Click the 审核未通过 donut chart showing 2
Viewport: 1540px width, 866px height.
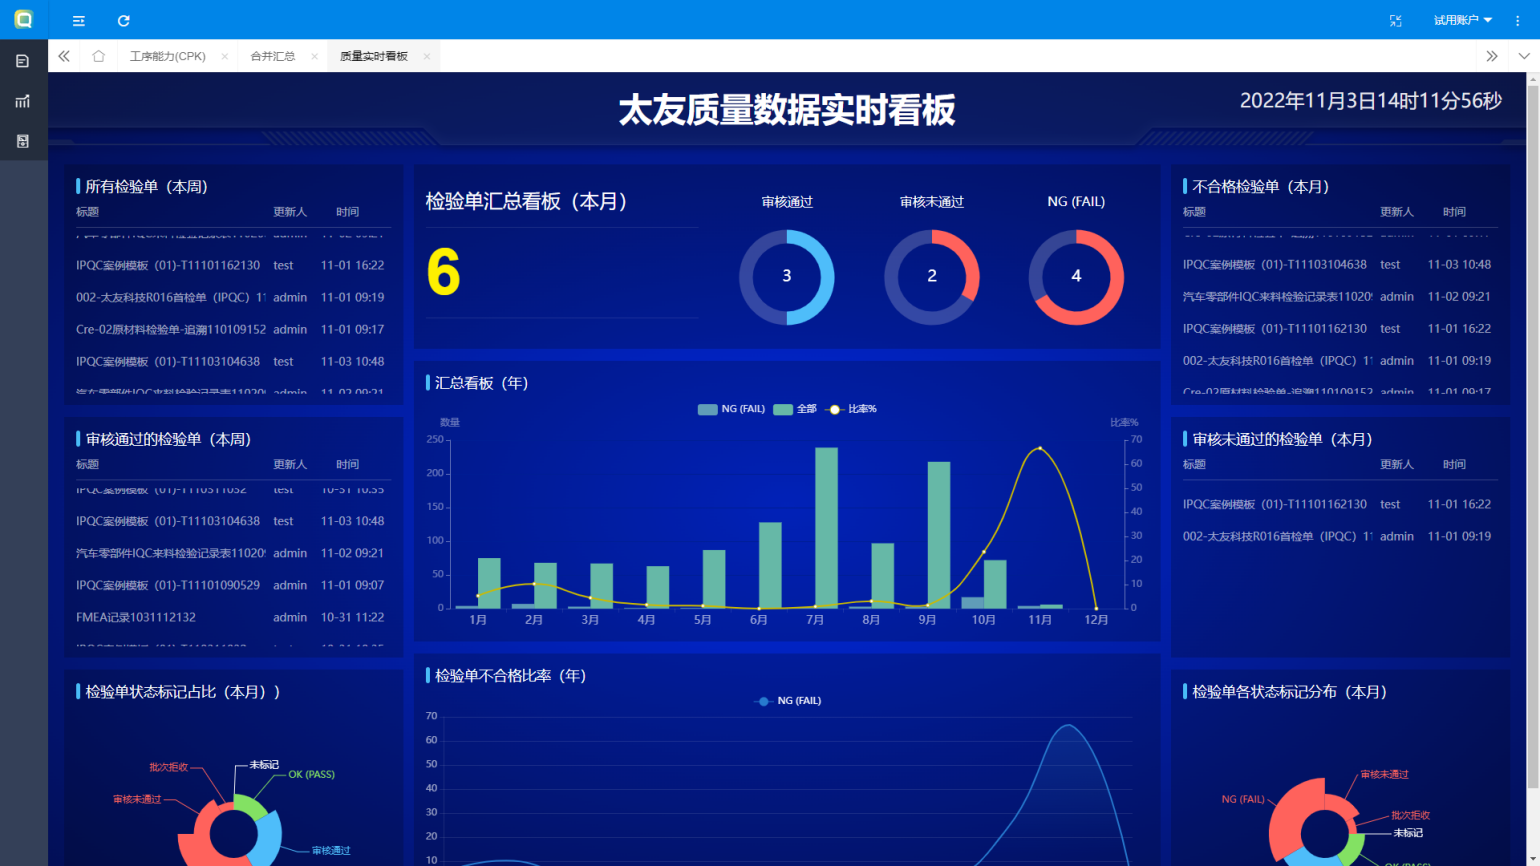pos(932,277)
